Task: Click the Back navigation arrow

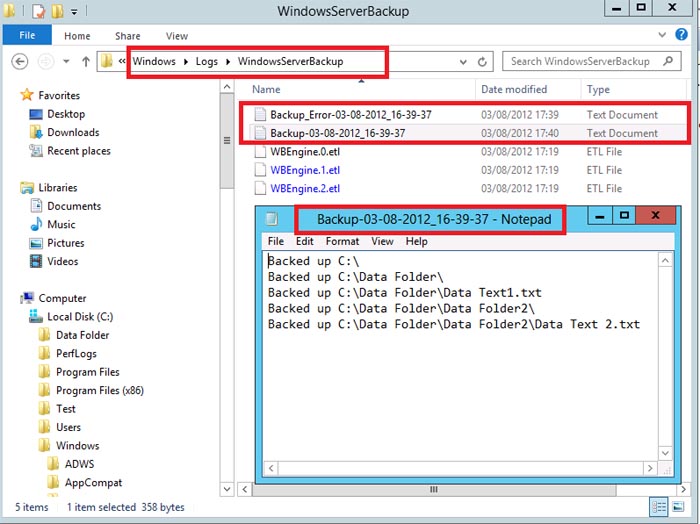Action: point(20,61)
